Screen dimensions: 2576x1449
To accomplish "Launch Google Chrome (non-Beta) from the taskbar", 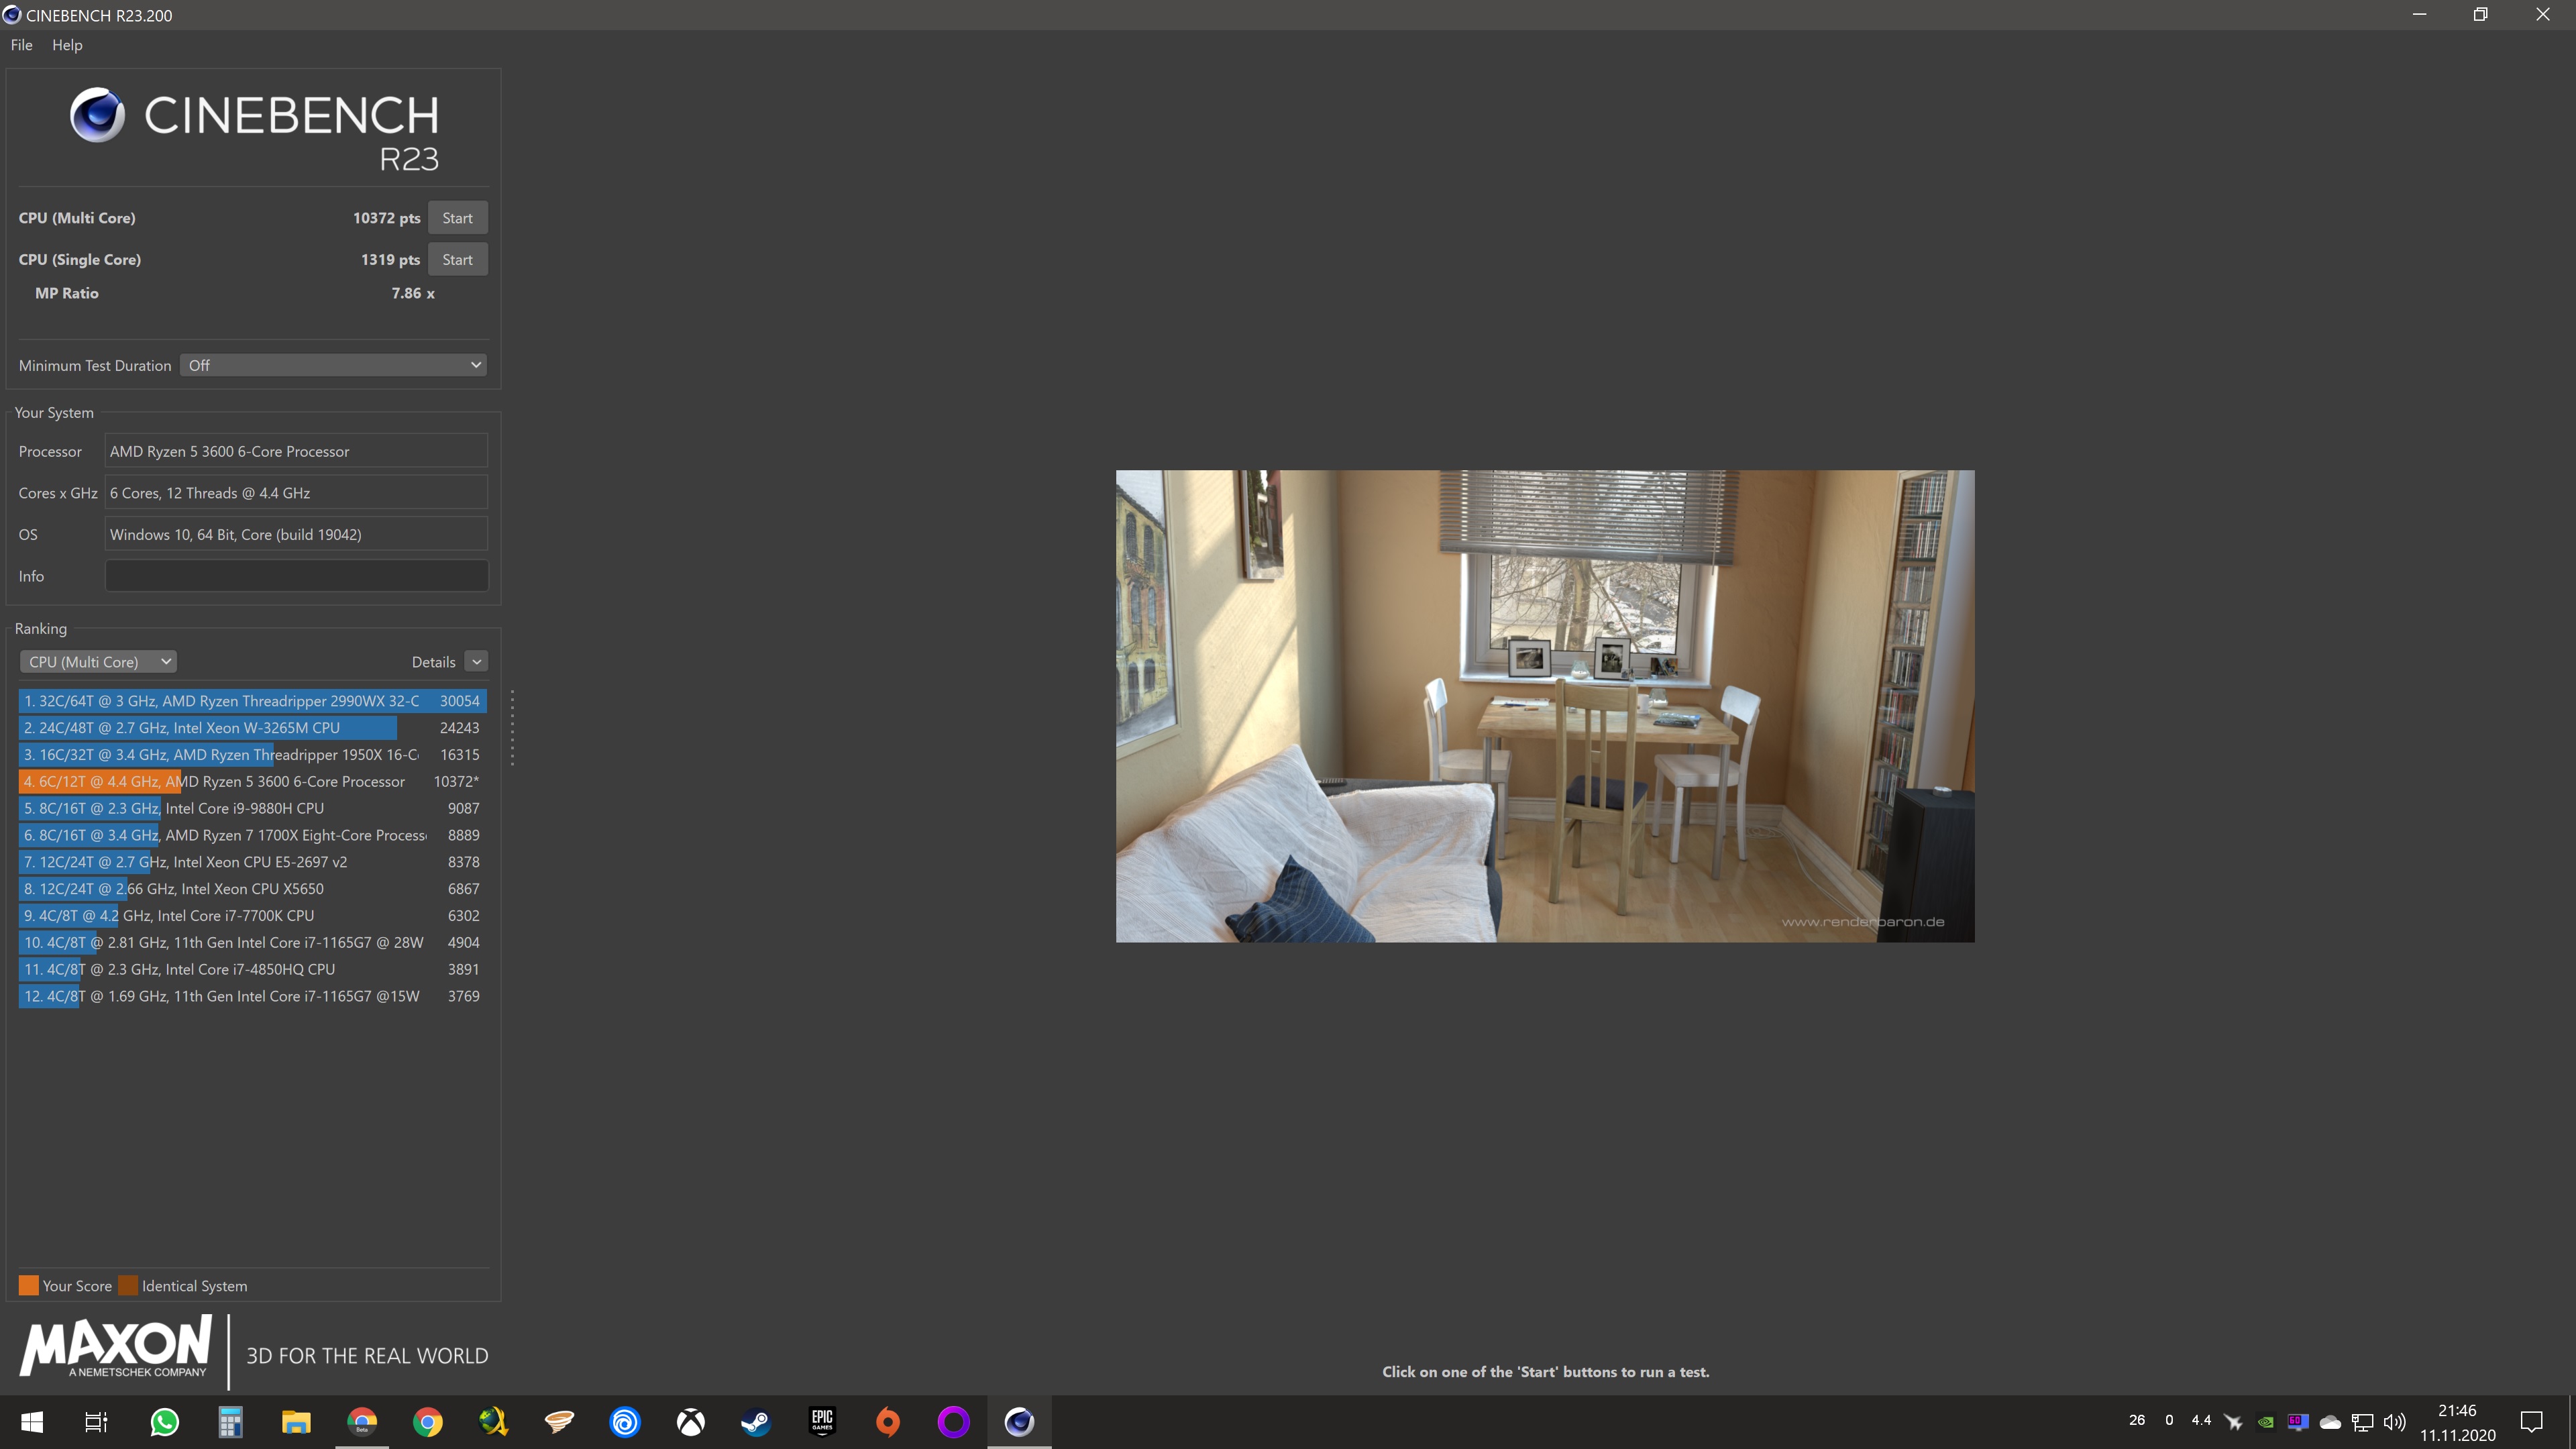I will click(x=428, y=1421).
